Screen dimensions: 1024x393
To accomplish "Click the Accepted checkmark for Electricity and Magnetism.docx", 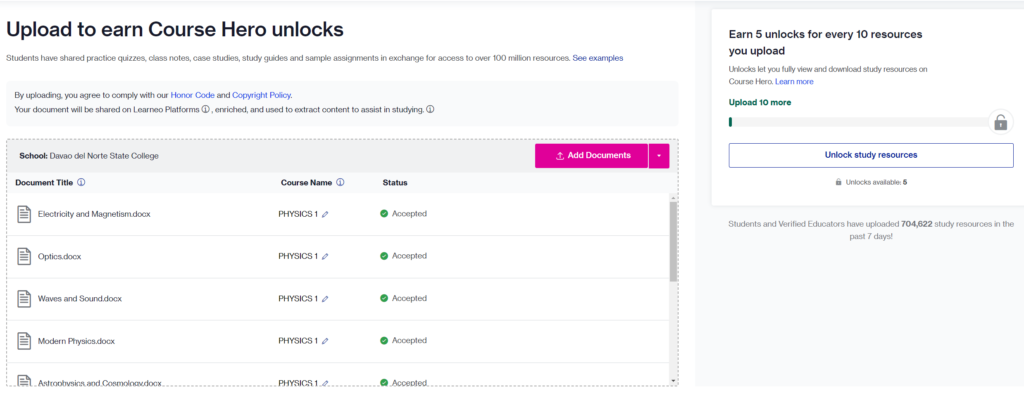I will (384, 213).
